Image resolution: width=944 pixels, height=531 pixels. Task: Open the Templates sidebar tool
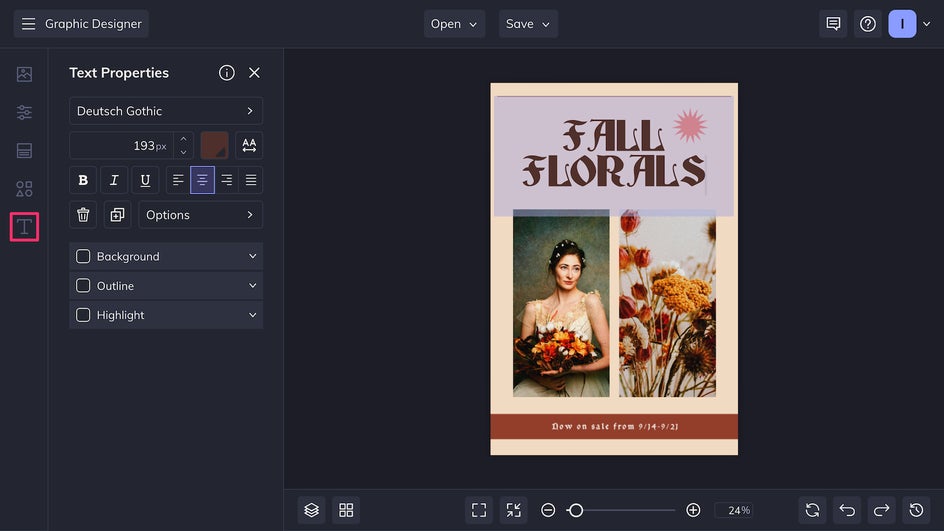24,151
